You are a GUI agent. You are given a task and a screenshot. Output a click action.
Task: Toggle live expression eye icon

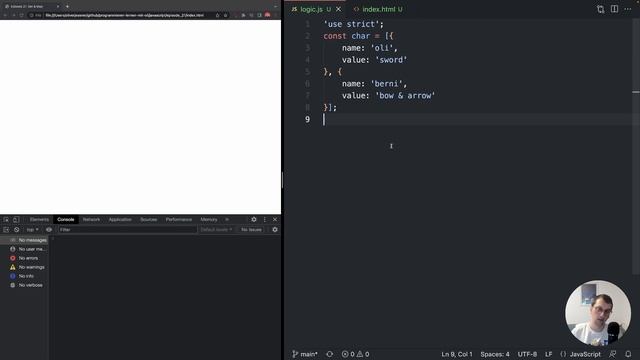[x=49, y=230]
